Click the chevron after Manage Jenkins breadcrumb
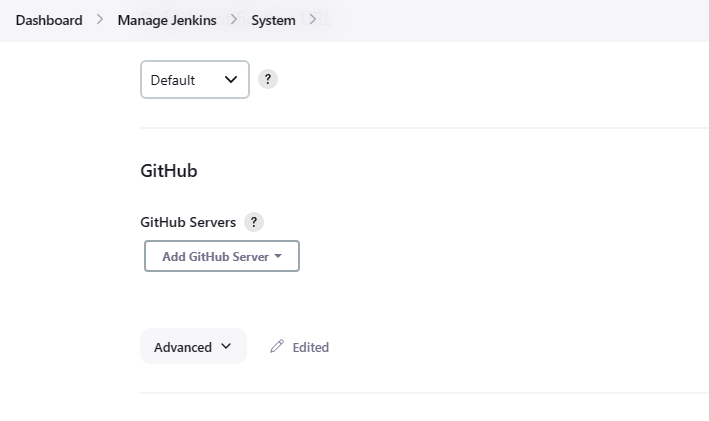The width and height of the screenshot is (709, 421). pyautogui.click(x=234, y=20)
